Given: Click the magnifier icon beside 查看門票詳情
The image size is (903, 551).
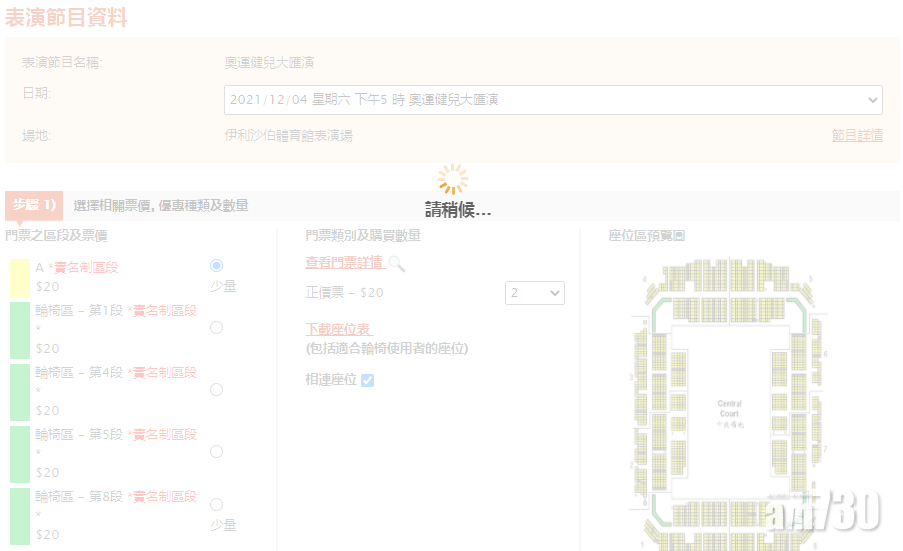Looking at the screenshot, I should pyautogui.click(x=396, y=264).
